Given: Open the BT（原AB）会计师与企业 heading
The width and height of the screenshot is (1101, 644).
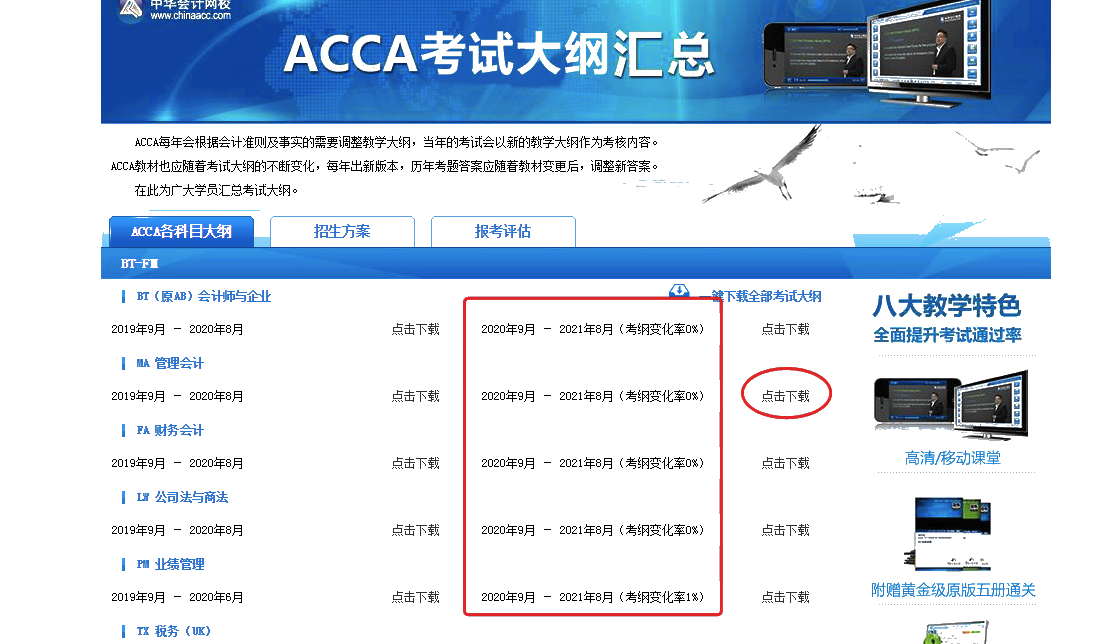Looking at the screenshot, I should coord(204,296).
